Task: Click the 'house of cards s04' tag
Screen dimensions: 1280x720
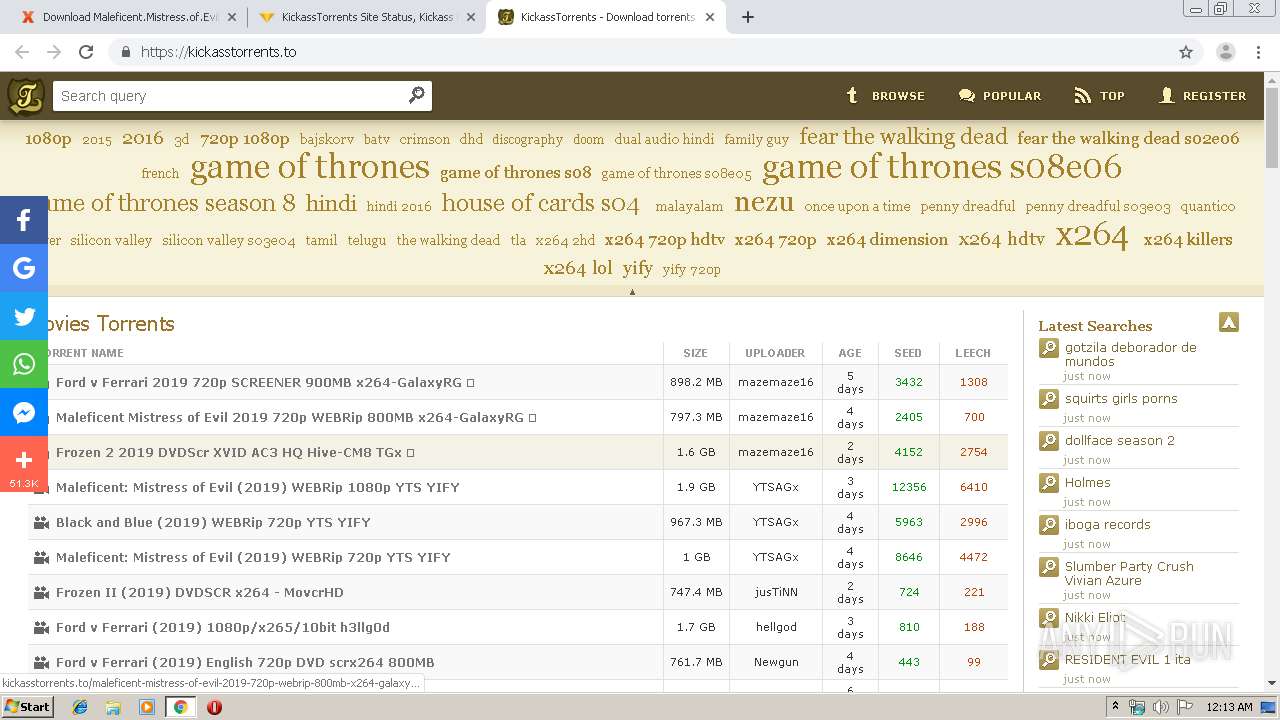Action: [540, 203]
